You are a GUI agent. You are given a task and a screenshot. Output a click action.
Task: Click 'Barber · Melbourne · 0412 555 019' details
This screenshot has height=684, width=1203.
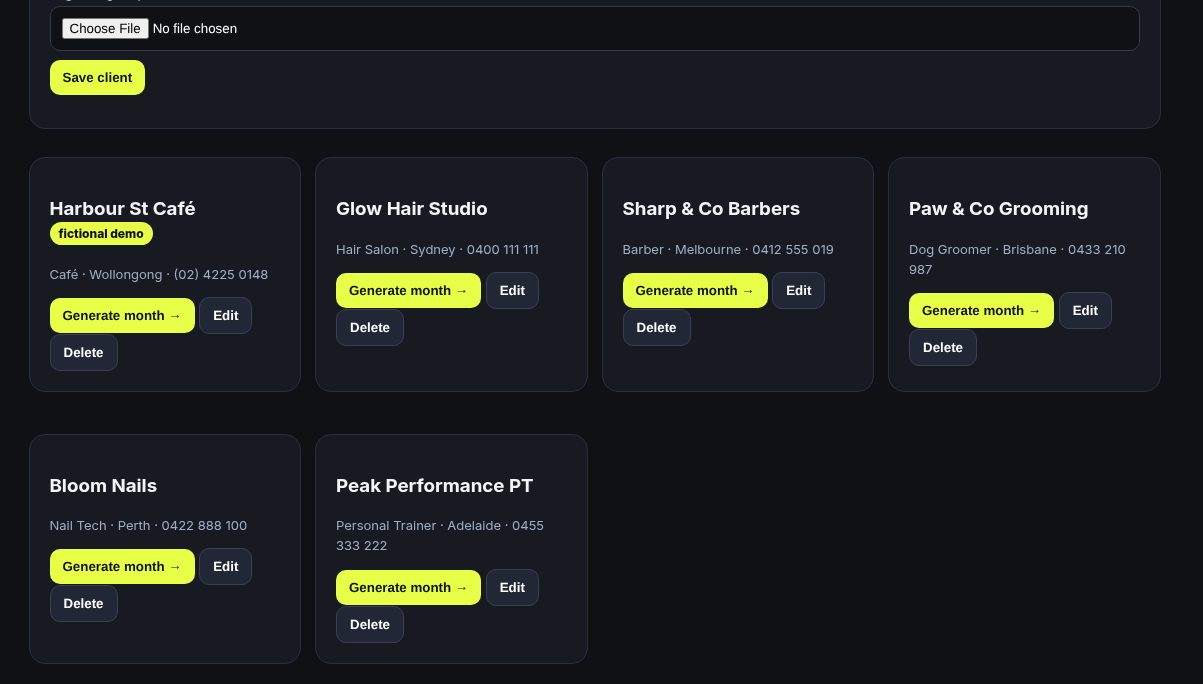click(728, 250)
